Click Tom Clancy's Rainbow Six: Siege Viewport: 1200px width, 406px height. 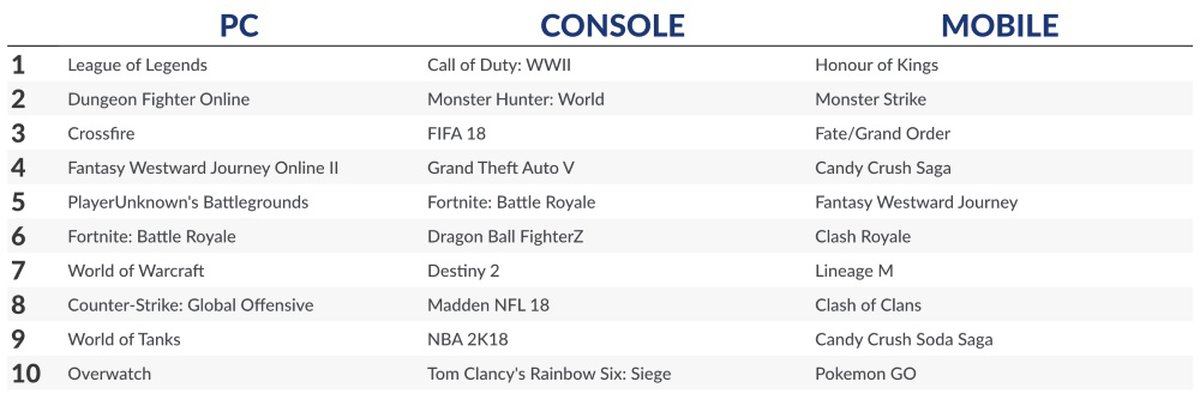point(549,374)
